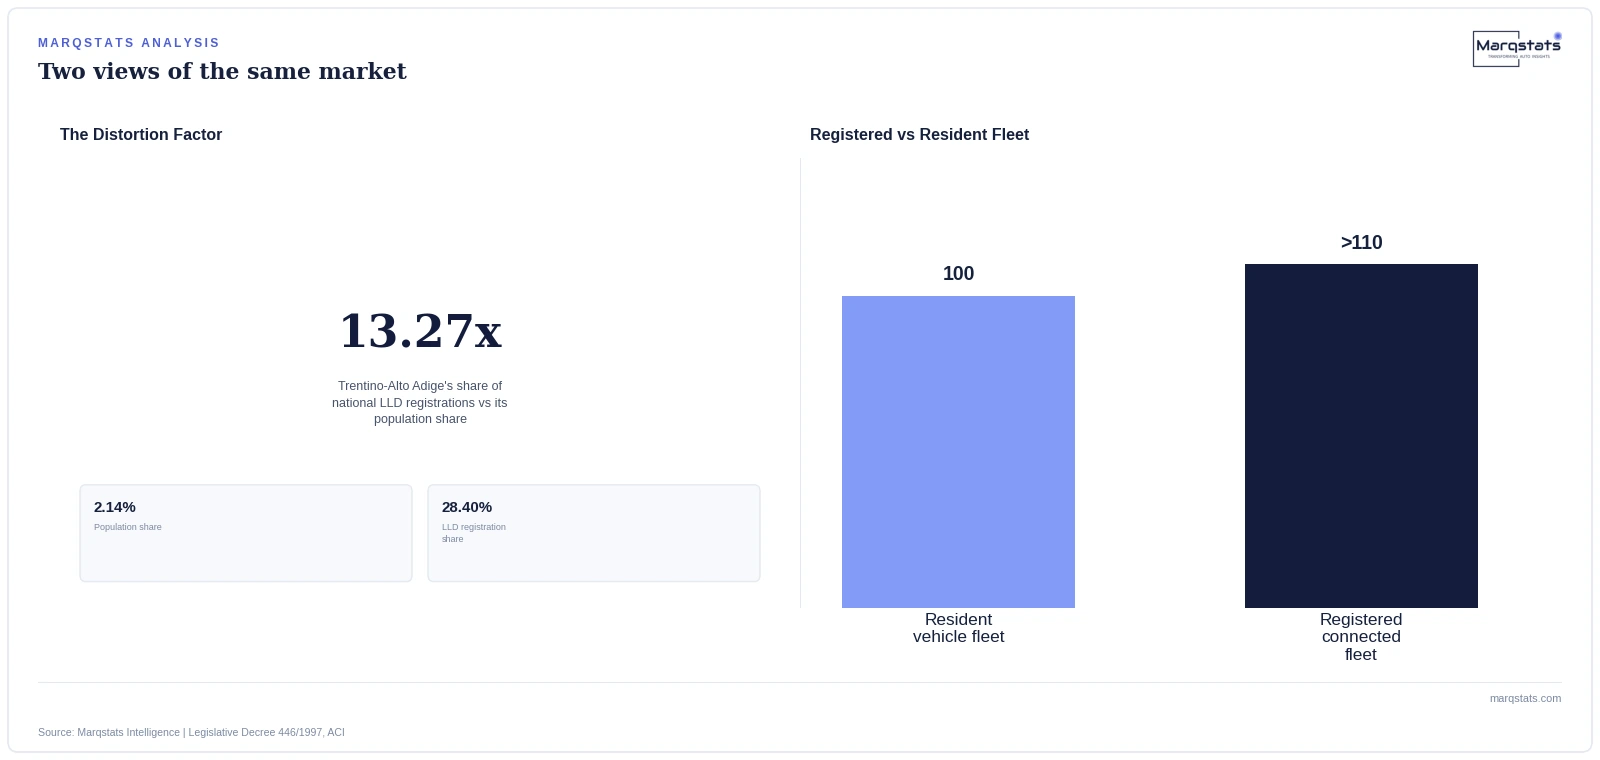The height and width of the screenshot is (760, 1600).
Task: Open the marqstats.com footer link
Action: (x=1525, y=698)
